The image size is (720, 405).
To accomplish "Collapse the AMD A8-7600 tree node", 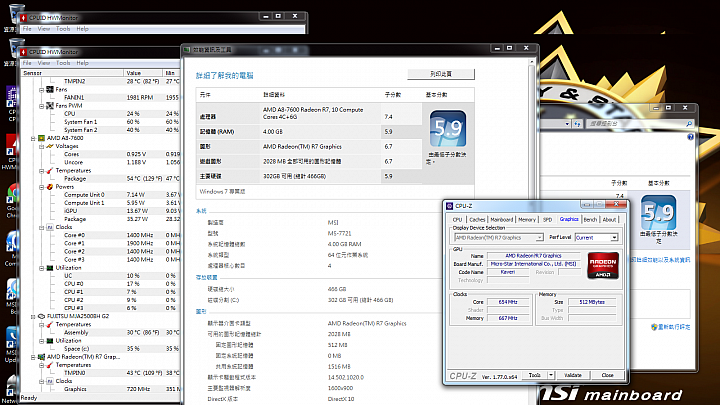I will [x=33, y=138].
